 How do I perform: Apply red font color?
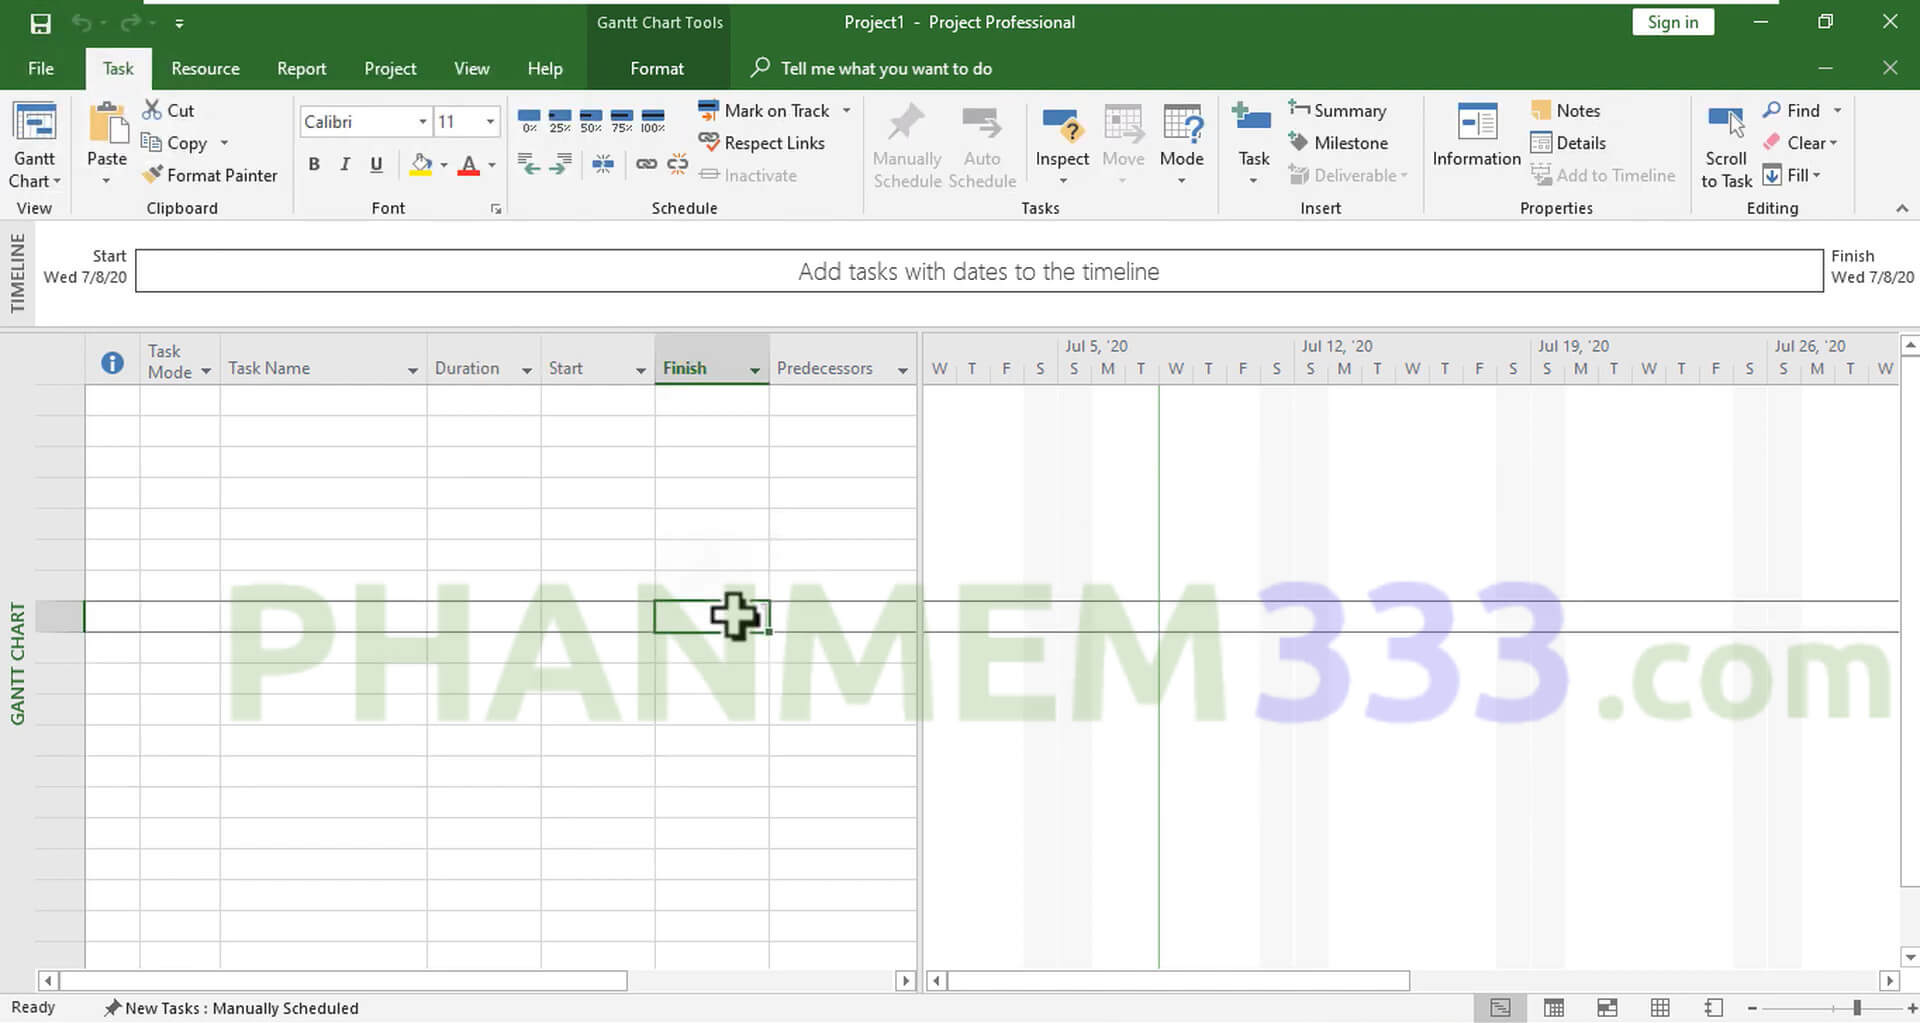point(468,164)
